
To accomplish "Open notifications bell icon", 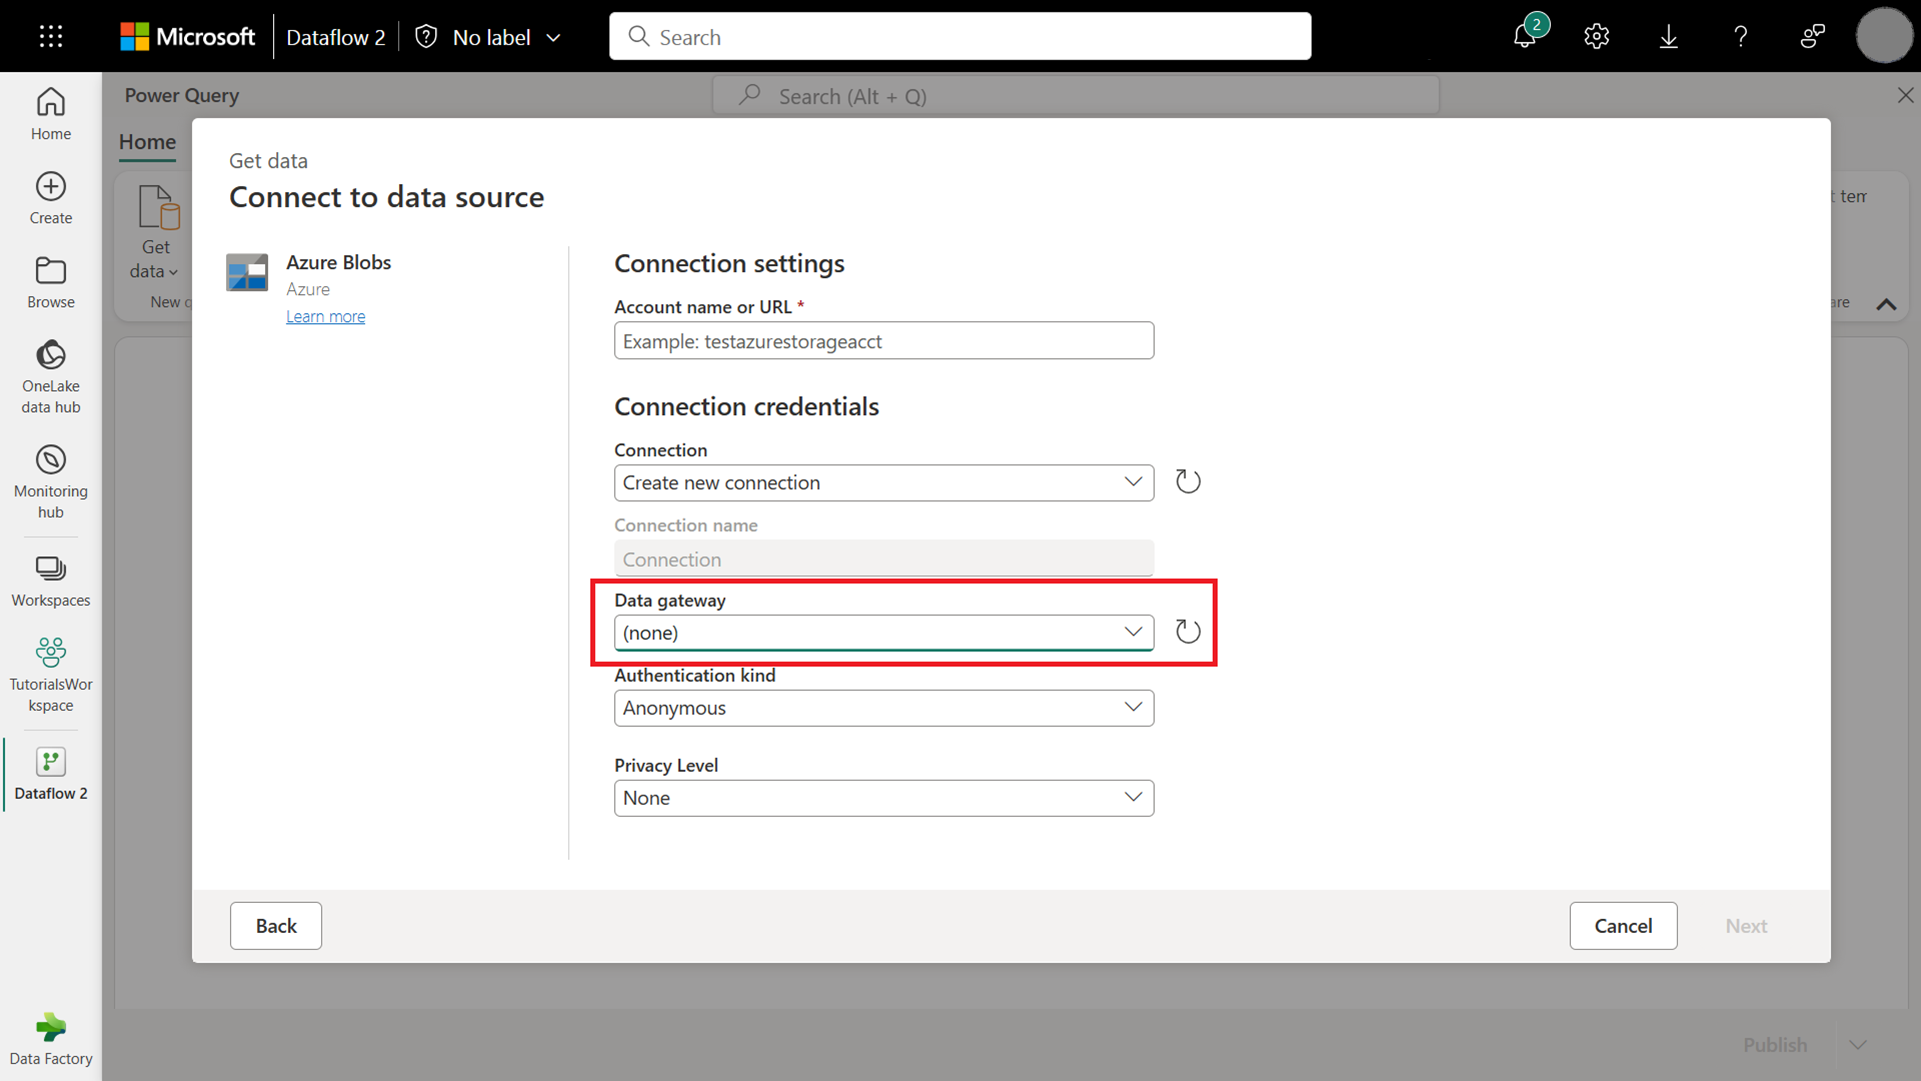I will click(1524, 37).
